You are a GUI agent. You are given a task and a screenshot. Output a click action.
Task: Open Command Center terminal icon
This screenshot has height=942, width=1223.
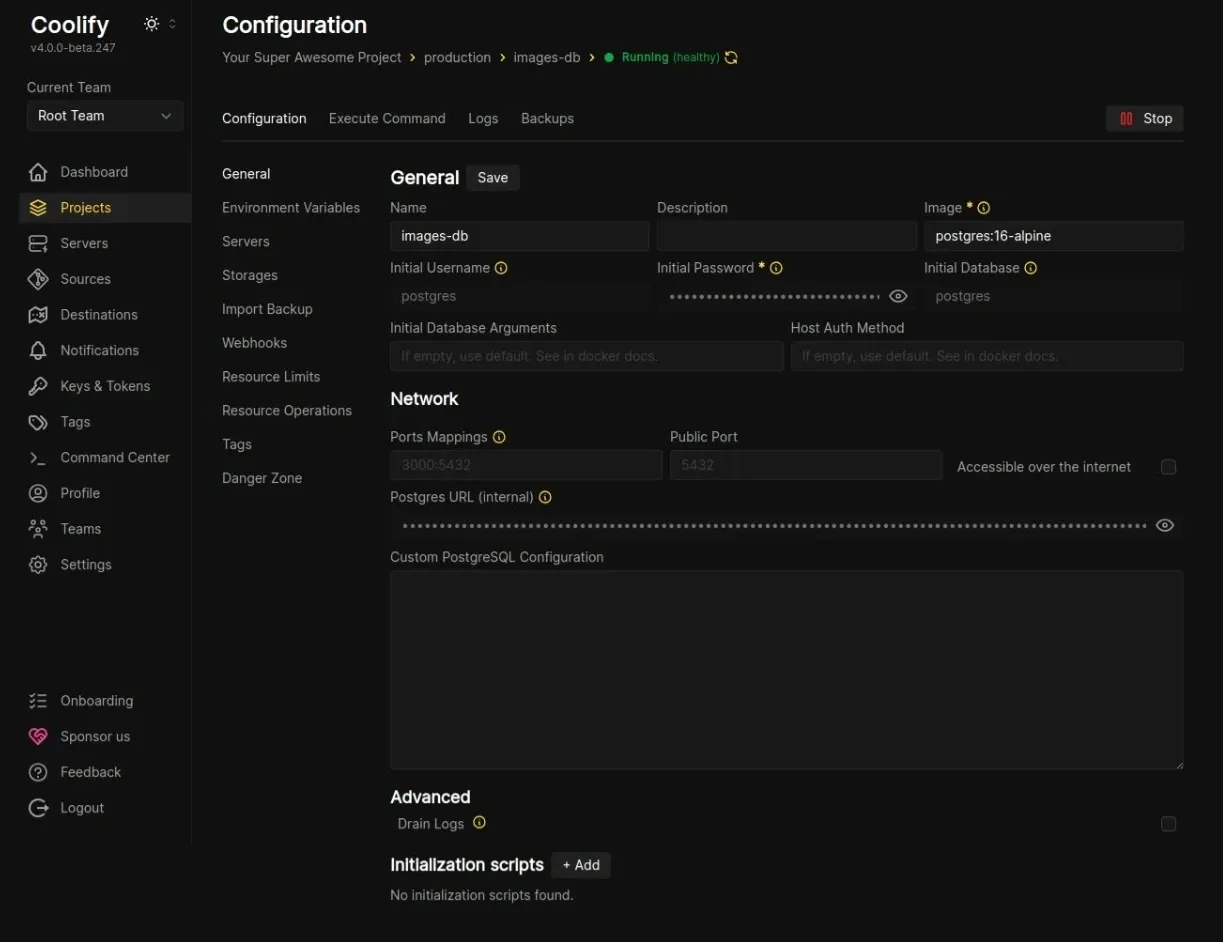[x=38, y=457]
